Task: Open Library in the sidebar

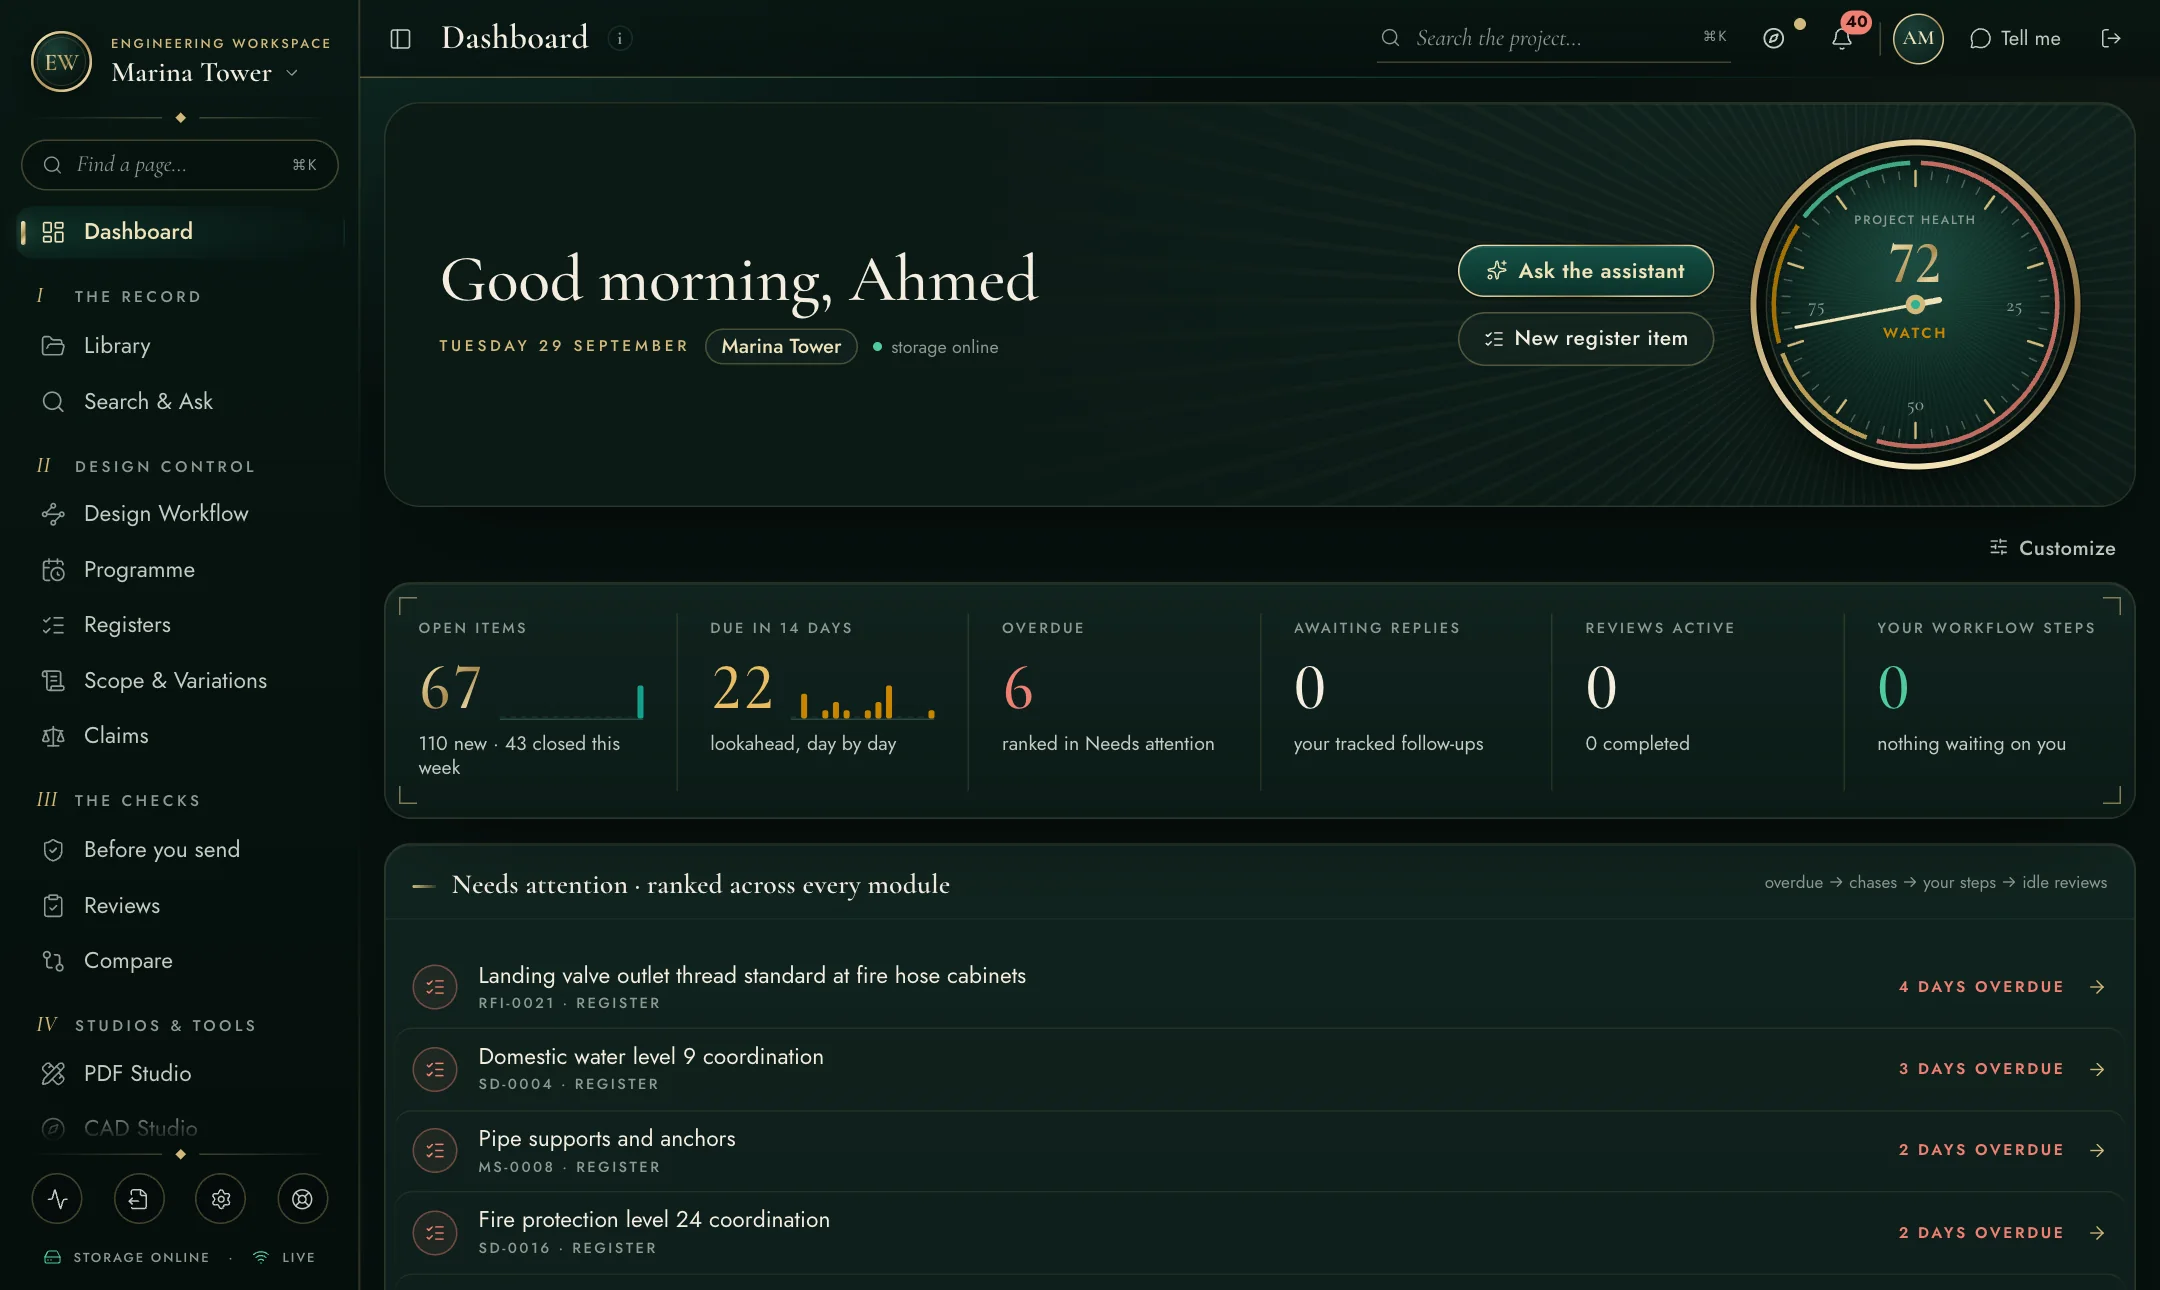Action: (x=180, y=346)
